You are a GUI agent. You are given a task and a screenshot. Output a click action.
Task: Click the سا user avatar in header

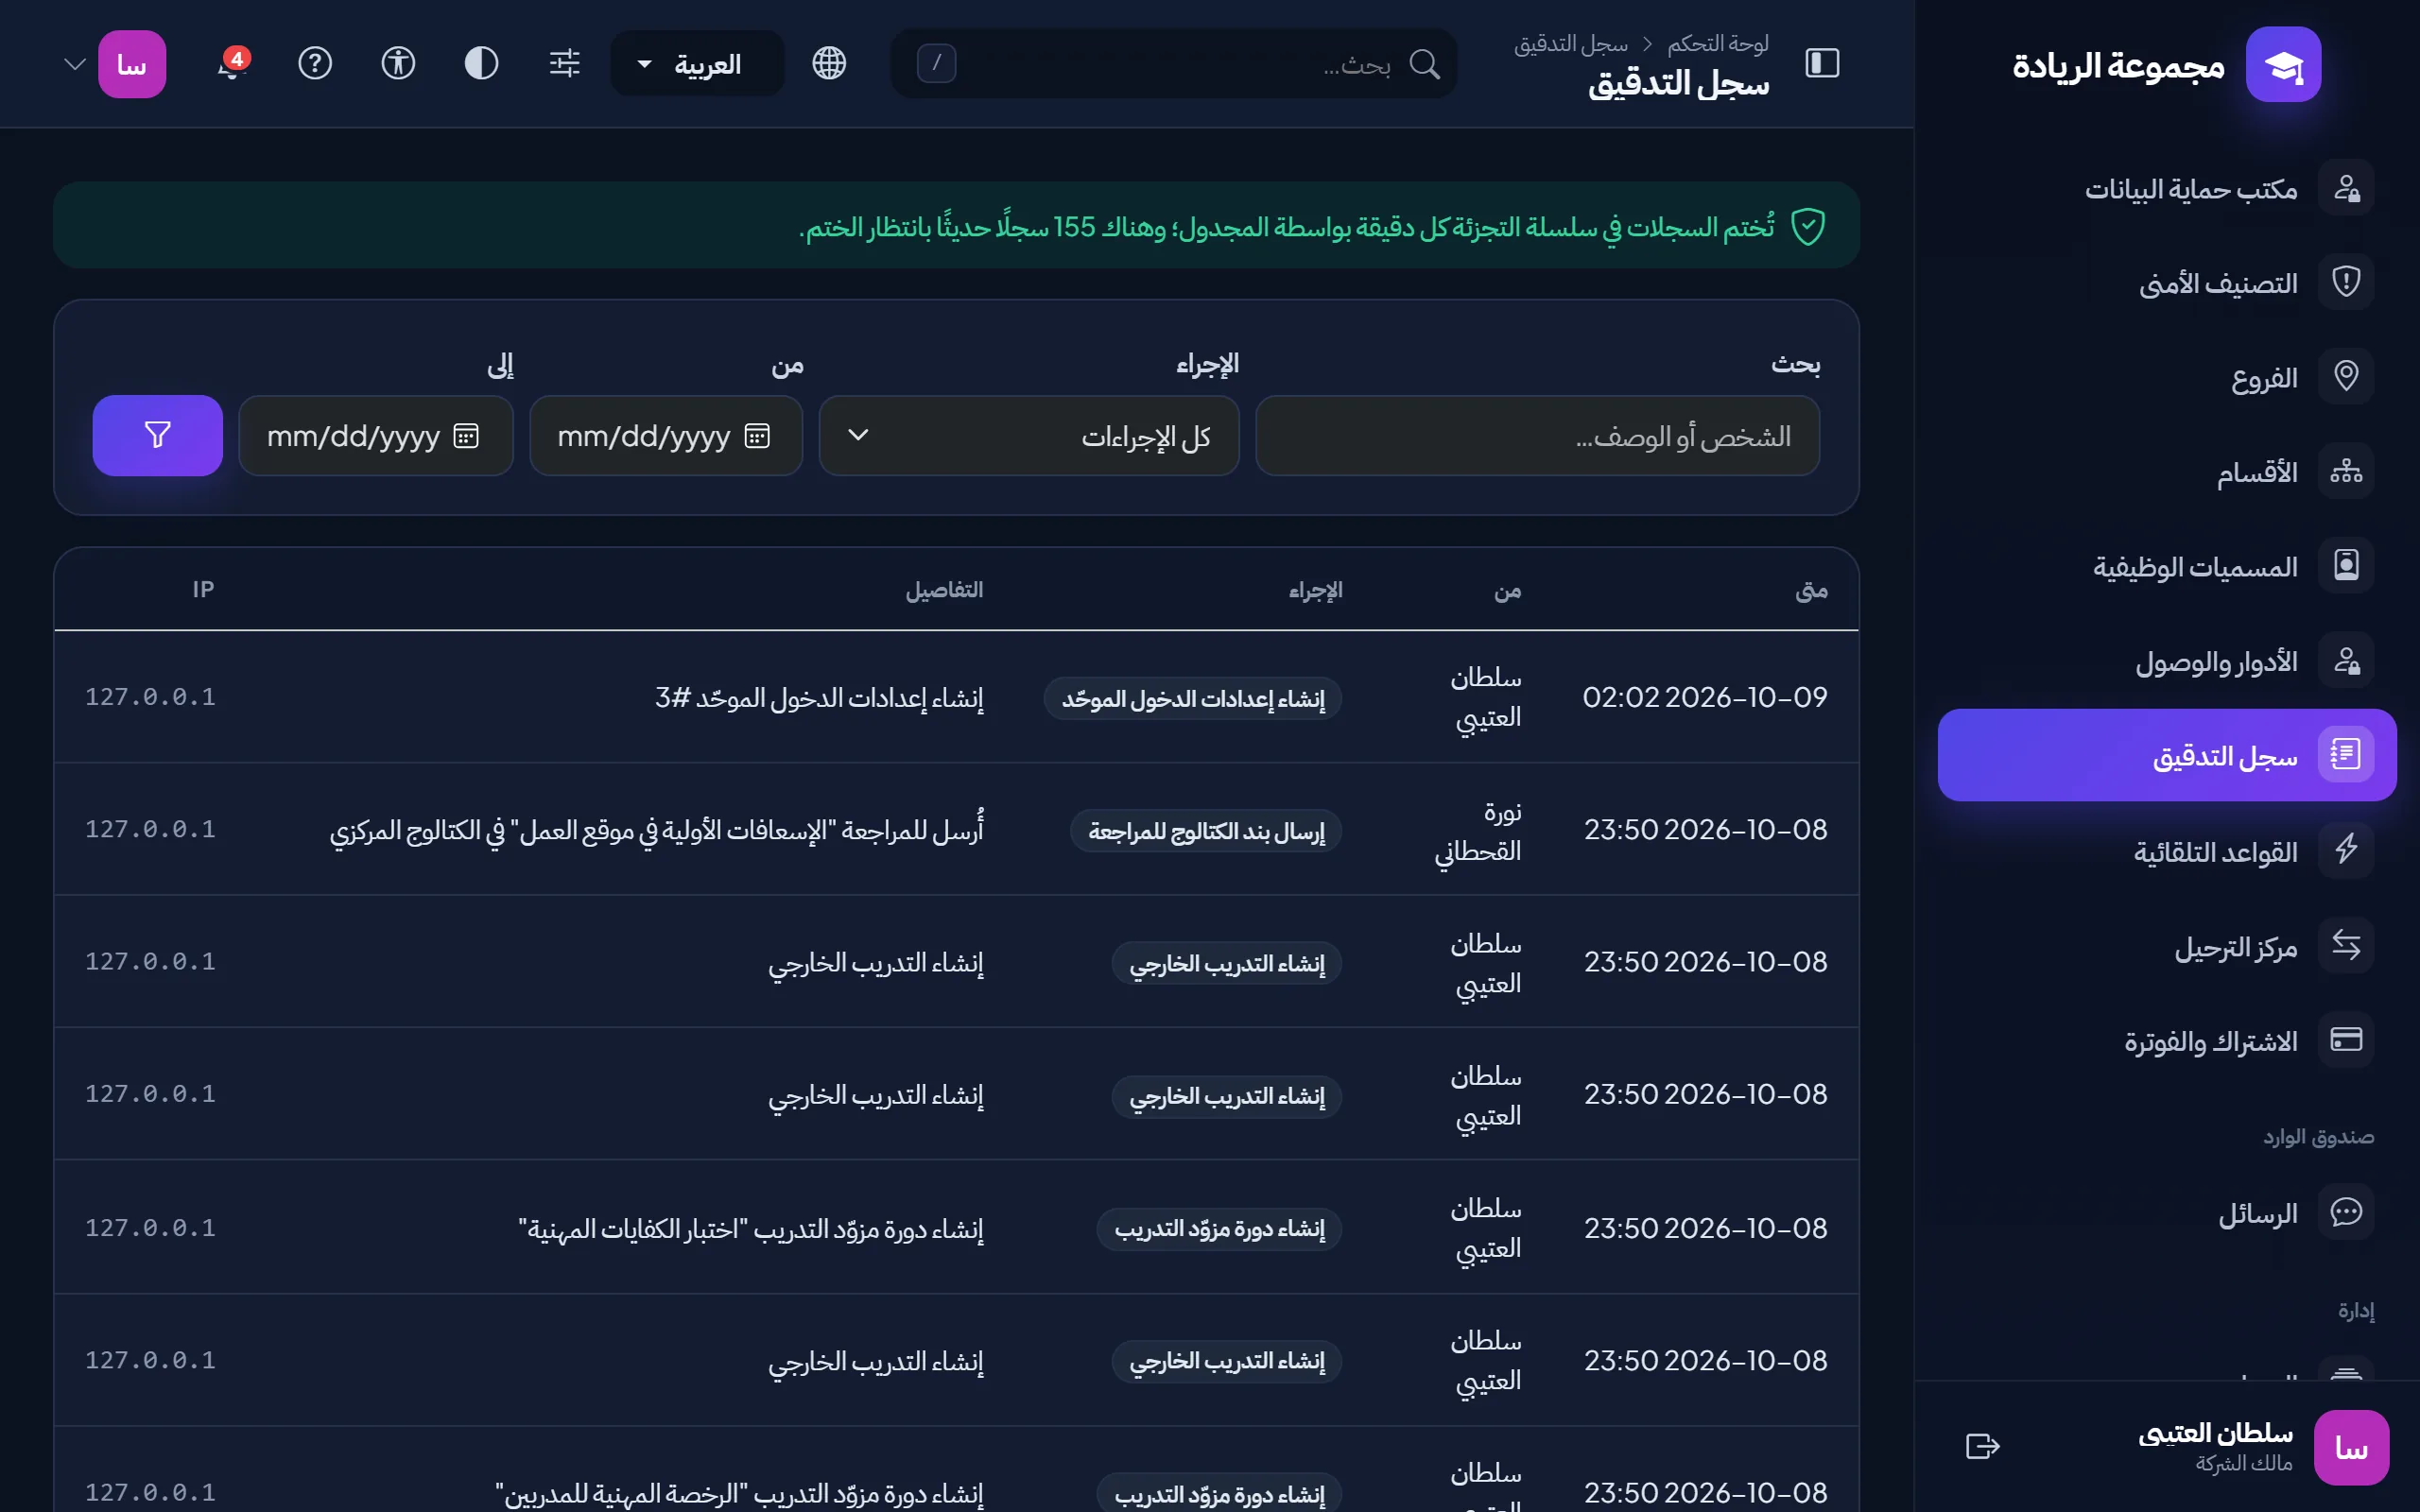[x=132, y=64]
